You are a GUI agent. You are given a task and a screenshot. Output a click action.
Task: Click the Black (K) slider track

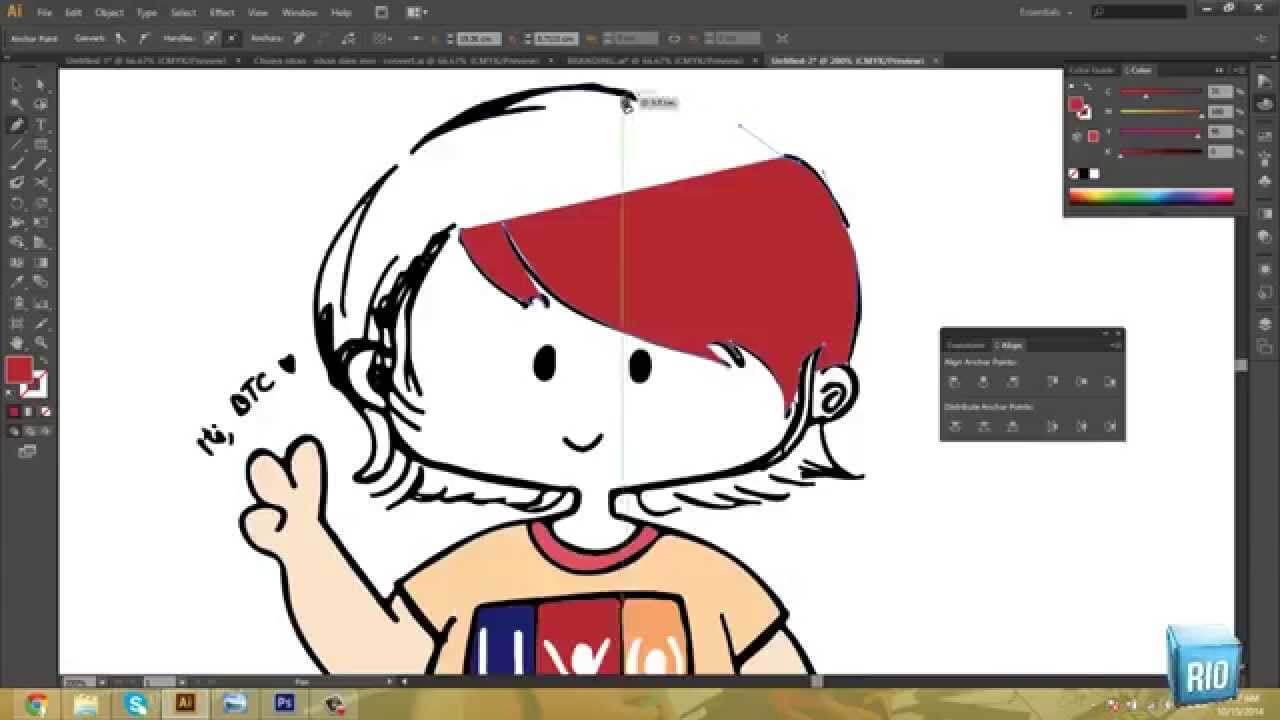pyautogui.click(x=1161, y=153)
